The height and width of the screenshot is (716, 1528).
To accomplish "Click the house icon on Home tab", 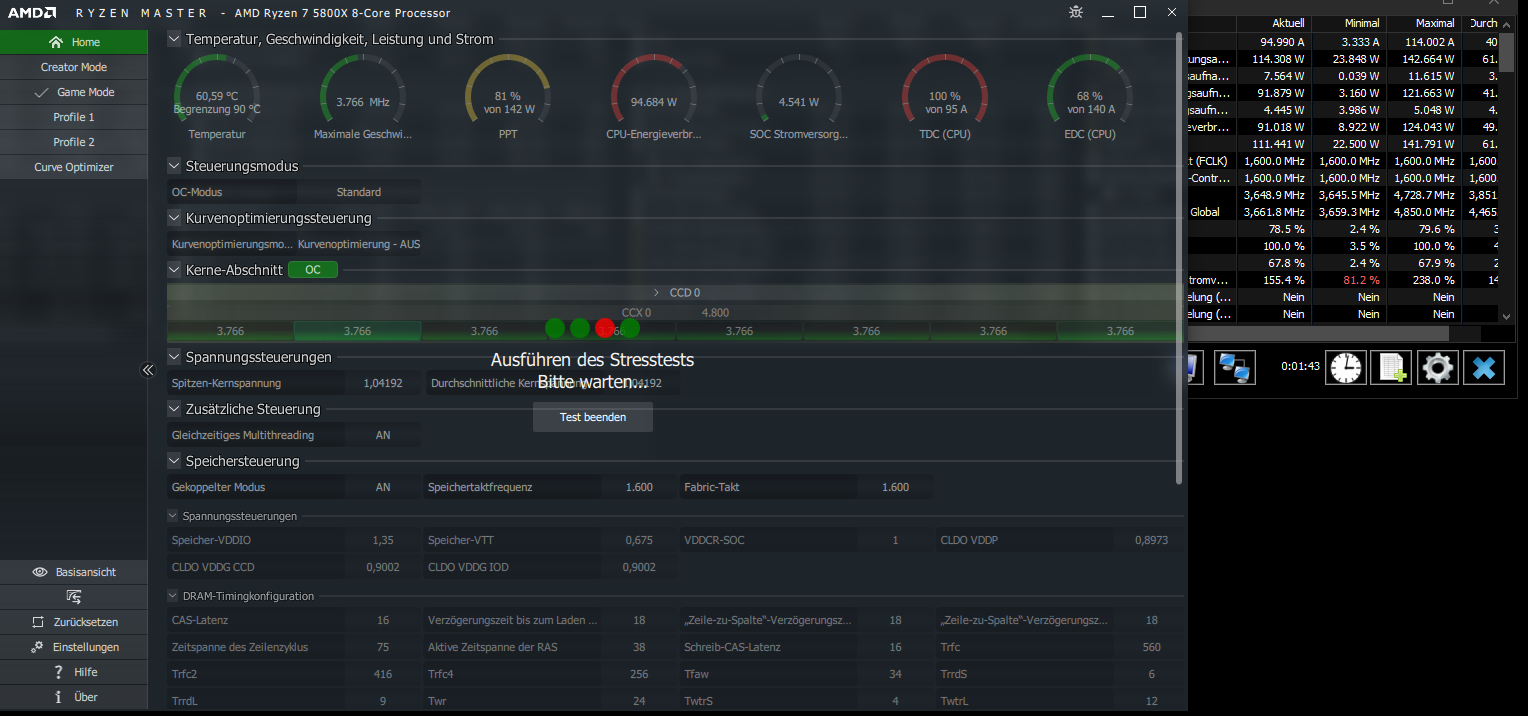I will (x=56, y=42).
